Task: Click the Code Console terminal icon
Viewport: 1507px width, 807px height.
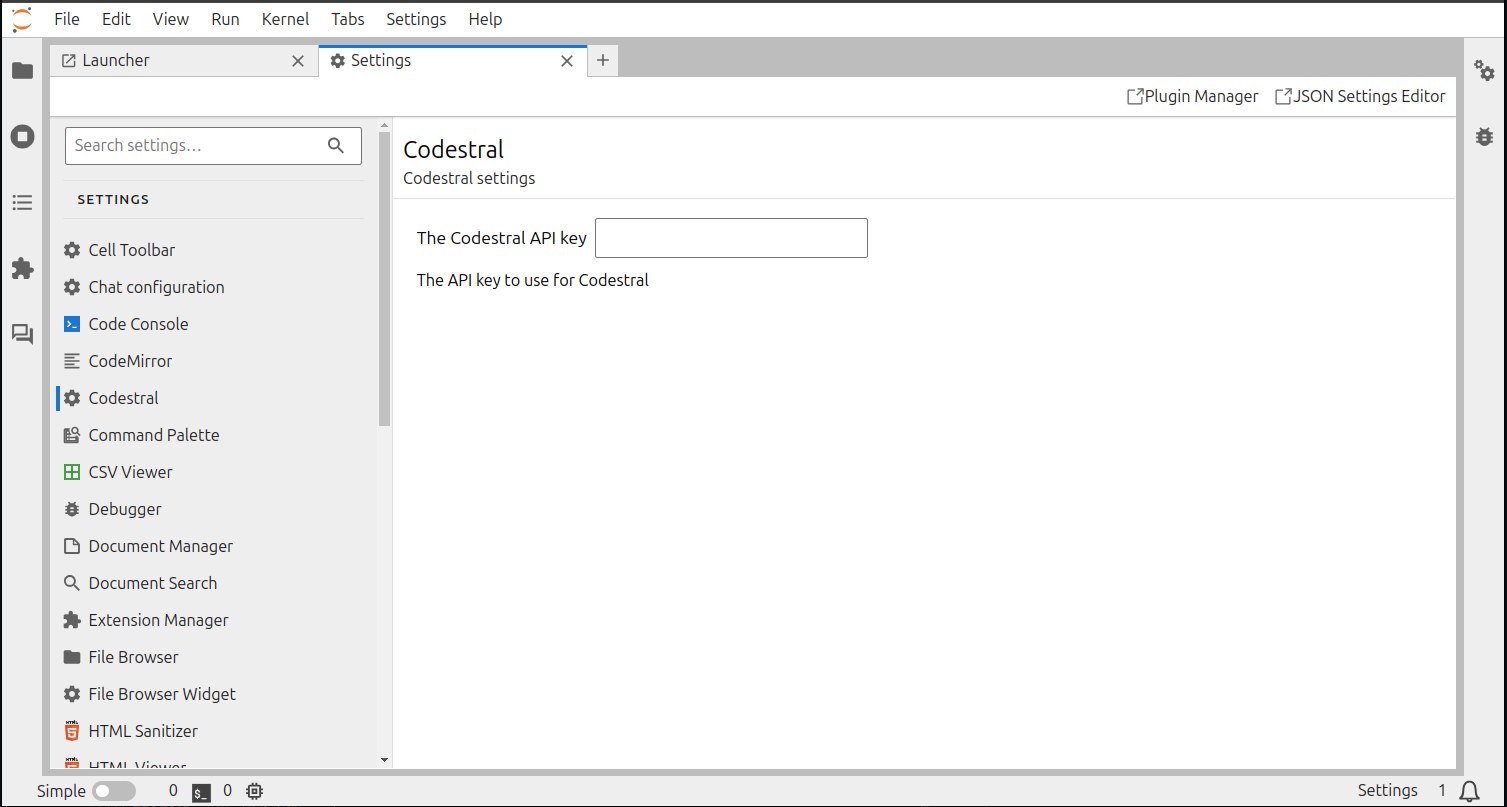Action: 72,324
